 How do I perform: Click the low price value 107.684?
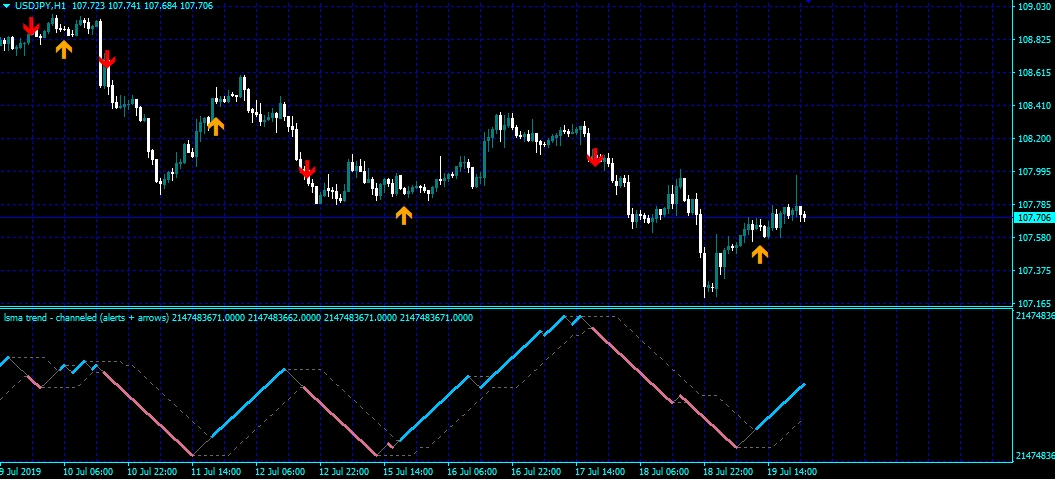pos(160,6)
